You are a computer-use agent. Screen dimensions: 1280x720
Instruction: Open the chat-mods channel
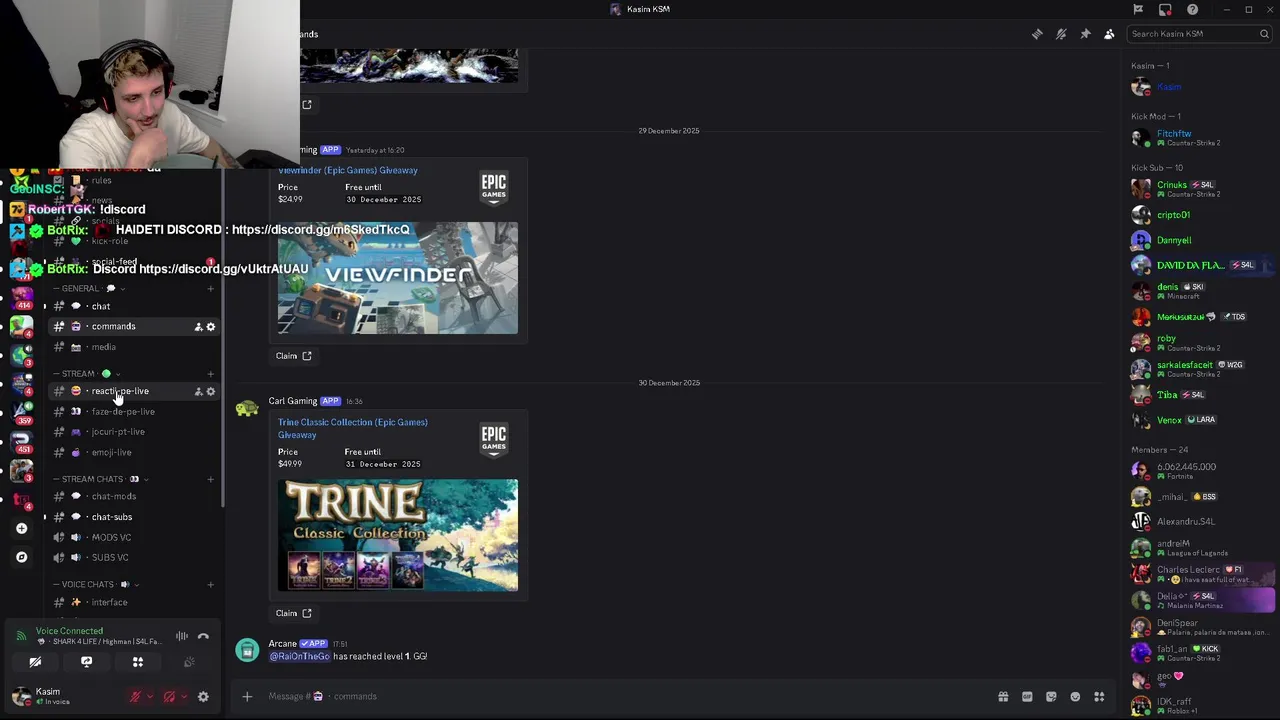[x=134, y=496]
